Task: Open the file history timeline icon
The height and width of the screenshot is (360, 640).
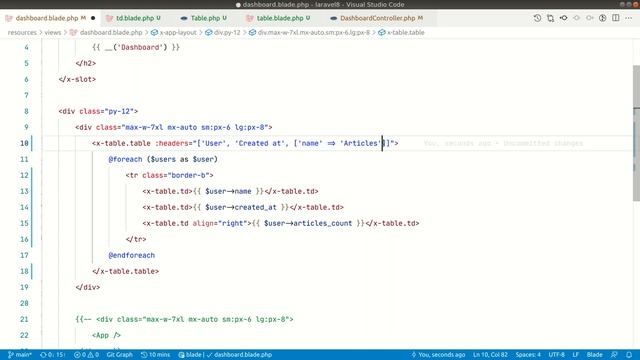Action: [537, 18]
